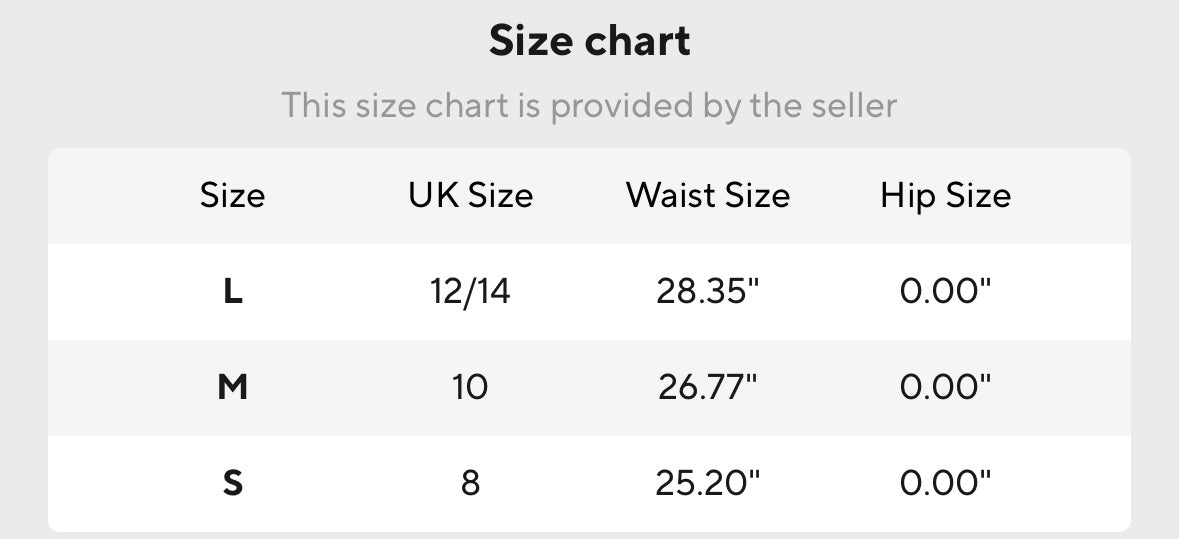1179x539 pixels.
Task: Click the size "M" row label
Action: click(232, 387)
